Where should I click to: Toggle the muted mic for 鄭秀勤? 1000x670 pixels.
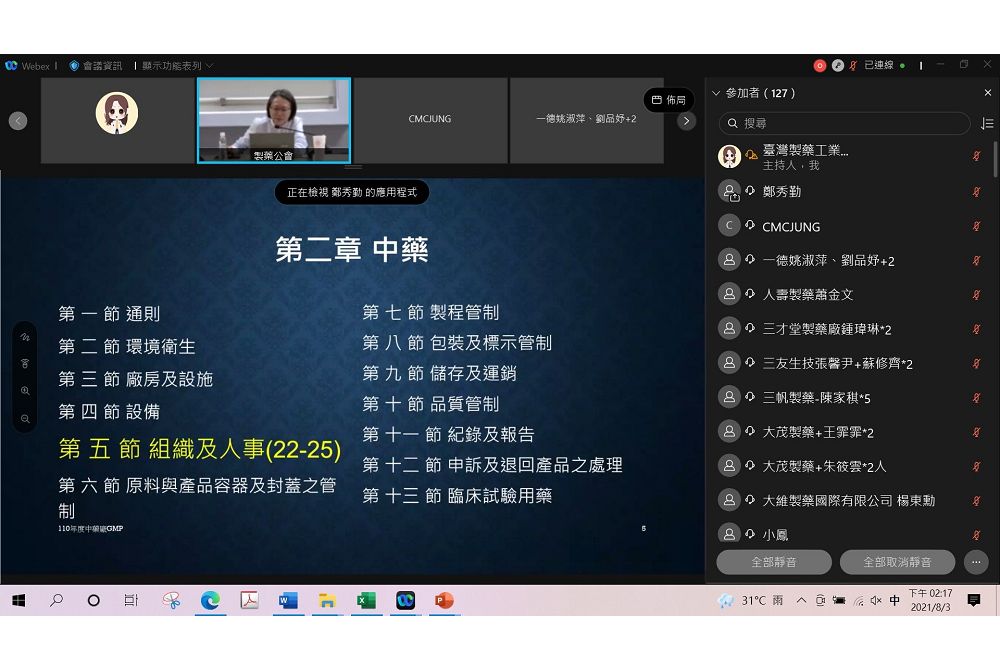[976, 192]
